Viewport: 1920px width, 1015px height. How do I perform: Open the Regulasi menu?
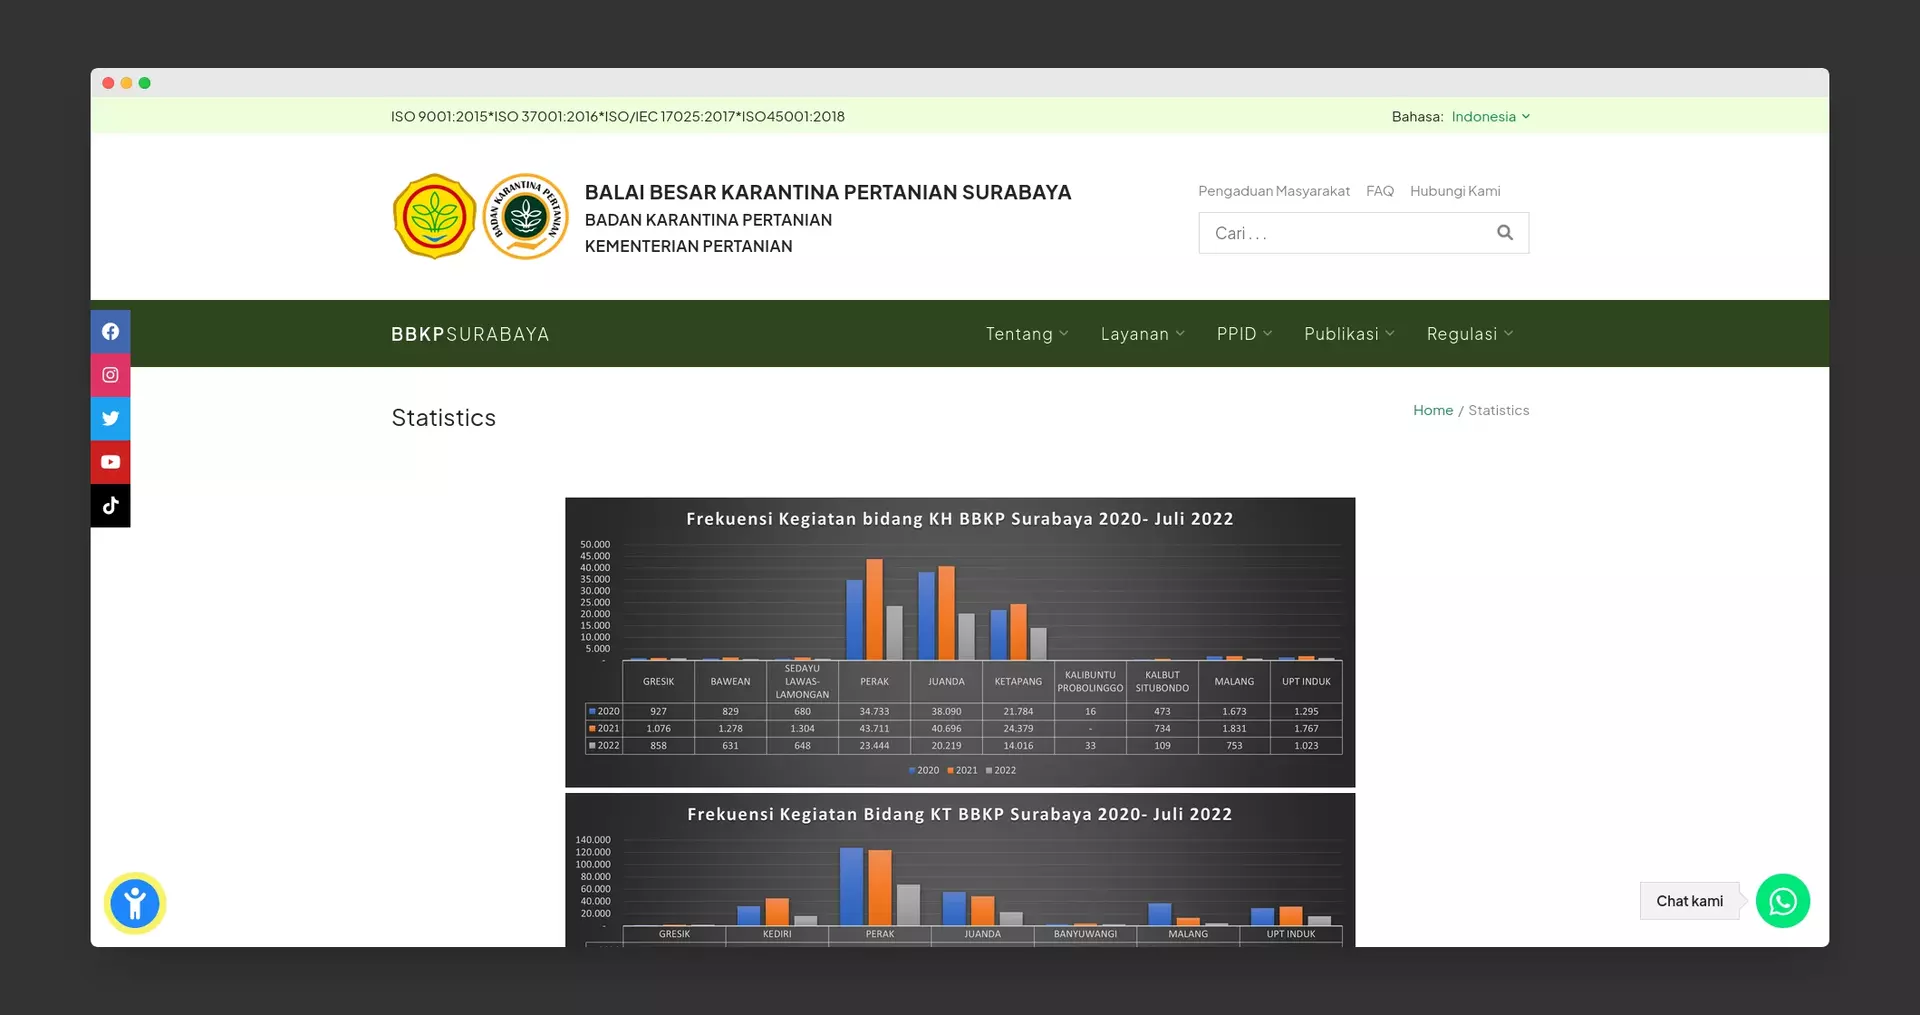point(1469,334)
